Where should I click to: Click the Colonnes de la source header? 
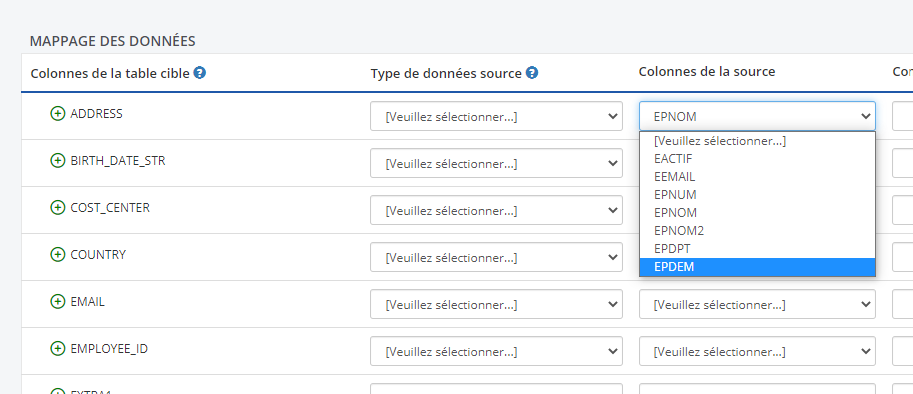click(707, 72)
